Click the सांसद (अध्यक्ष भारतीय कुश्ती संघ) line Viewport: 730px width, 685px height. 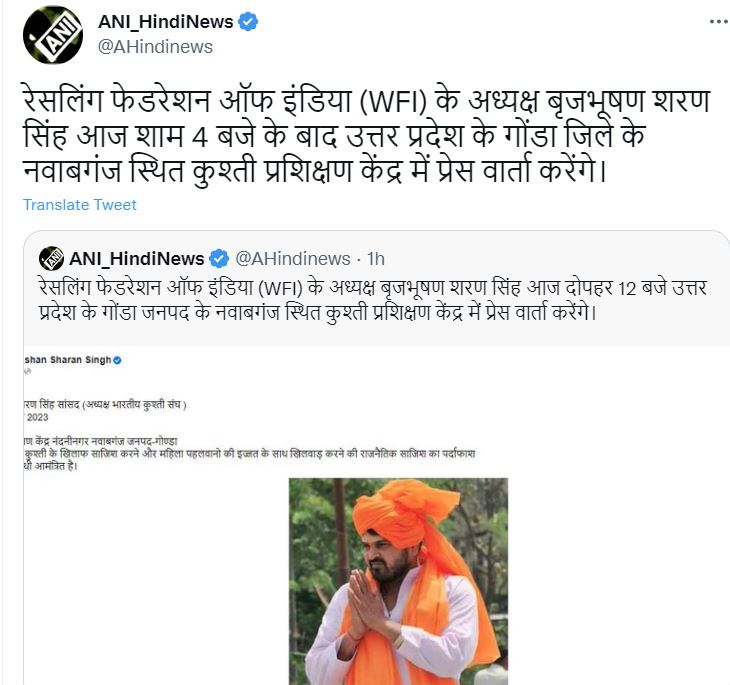tap(105, 405)
